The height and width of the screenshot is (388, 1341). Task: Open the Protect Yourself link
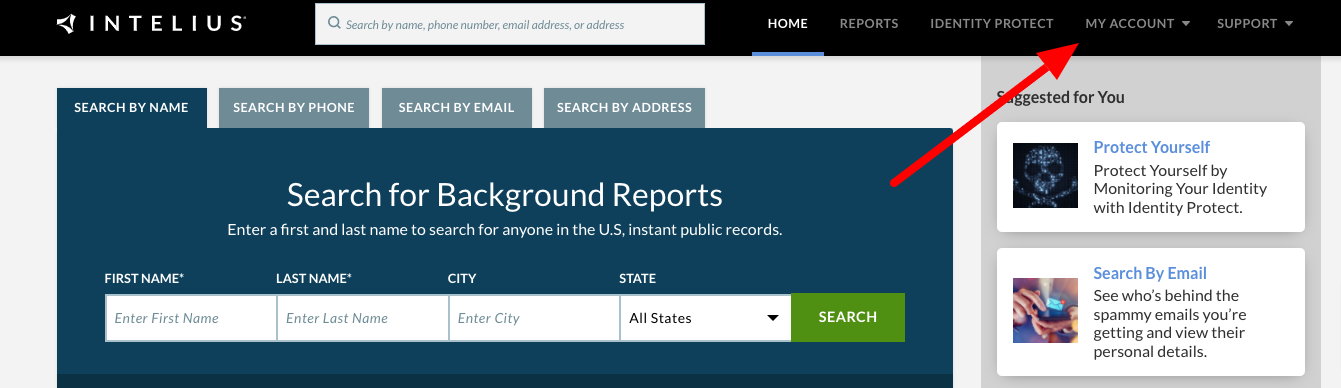point(1152,147)
